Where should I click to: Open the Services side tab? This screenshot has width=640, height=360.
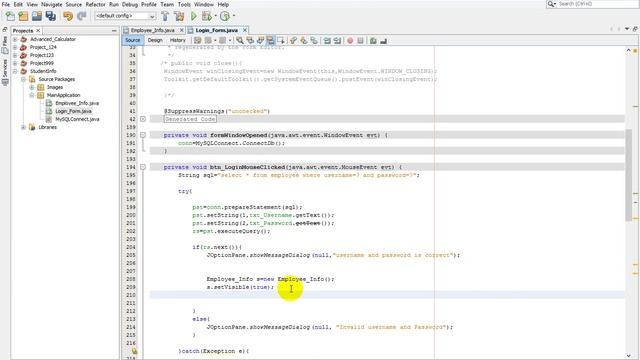pyautogui.click(x=5, y=72)
